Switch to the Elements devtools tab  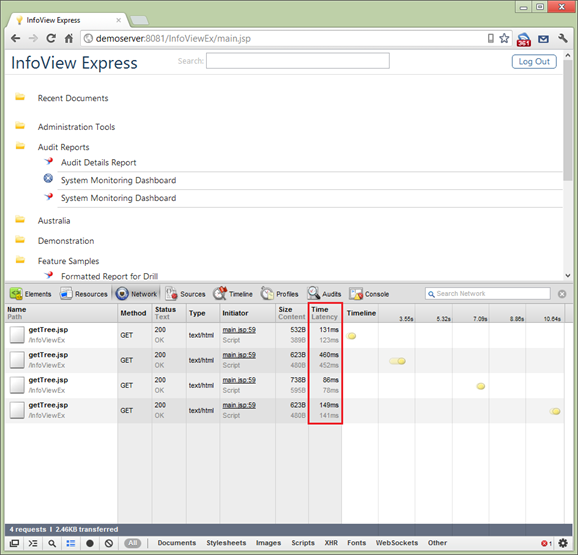click(x=31, y=294)
